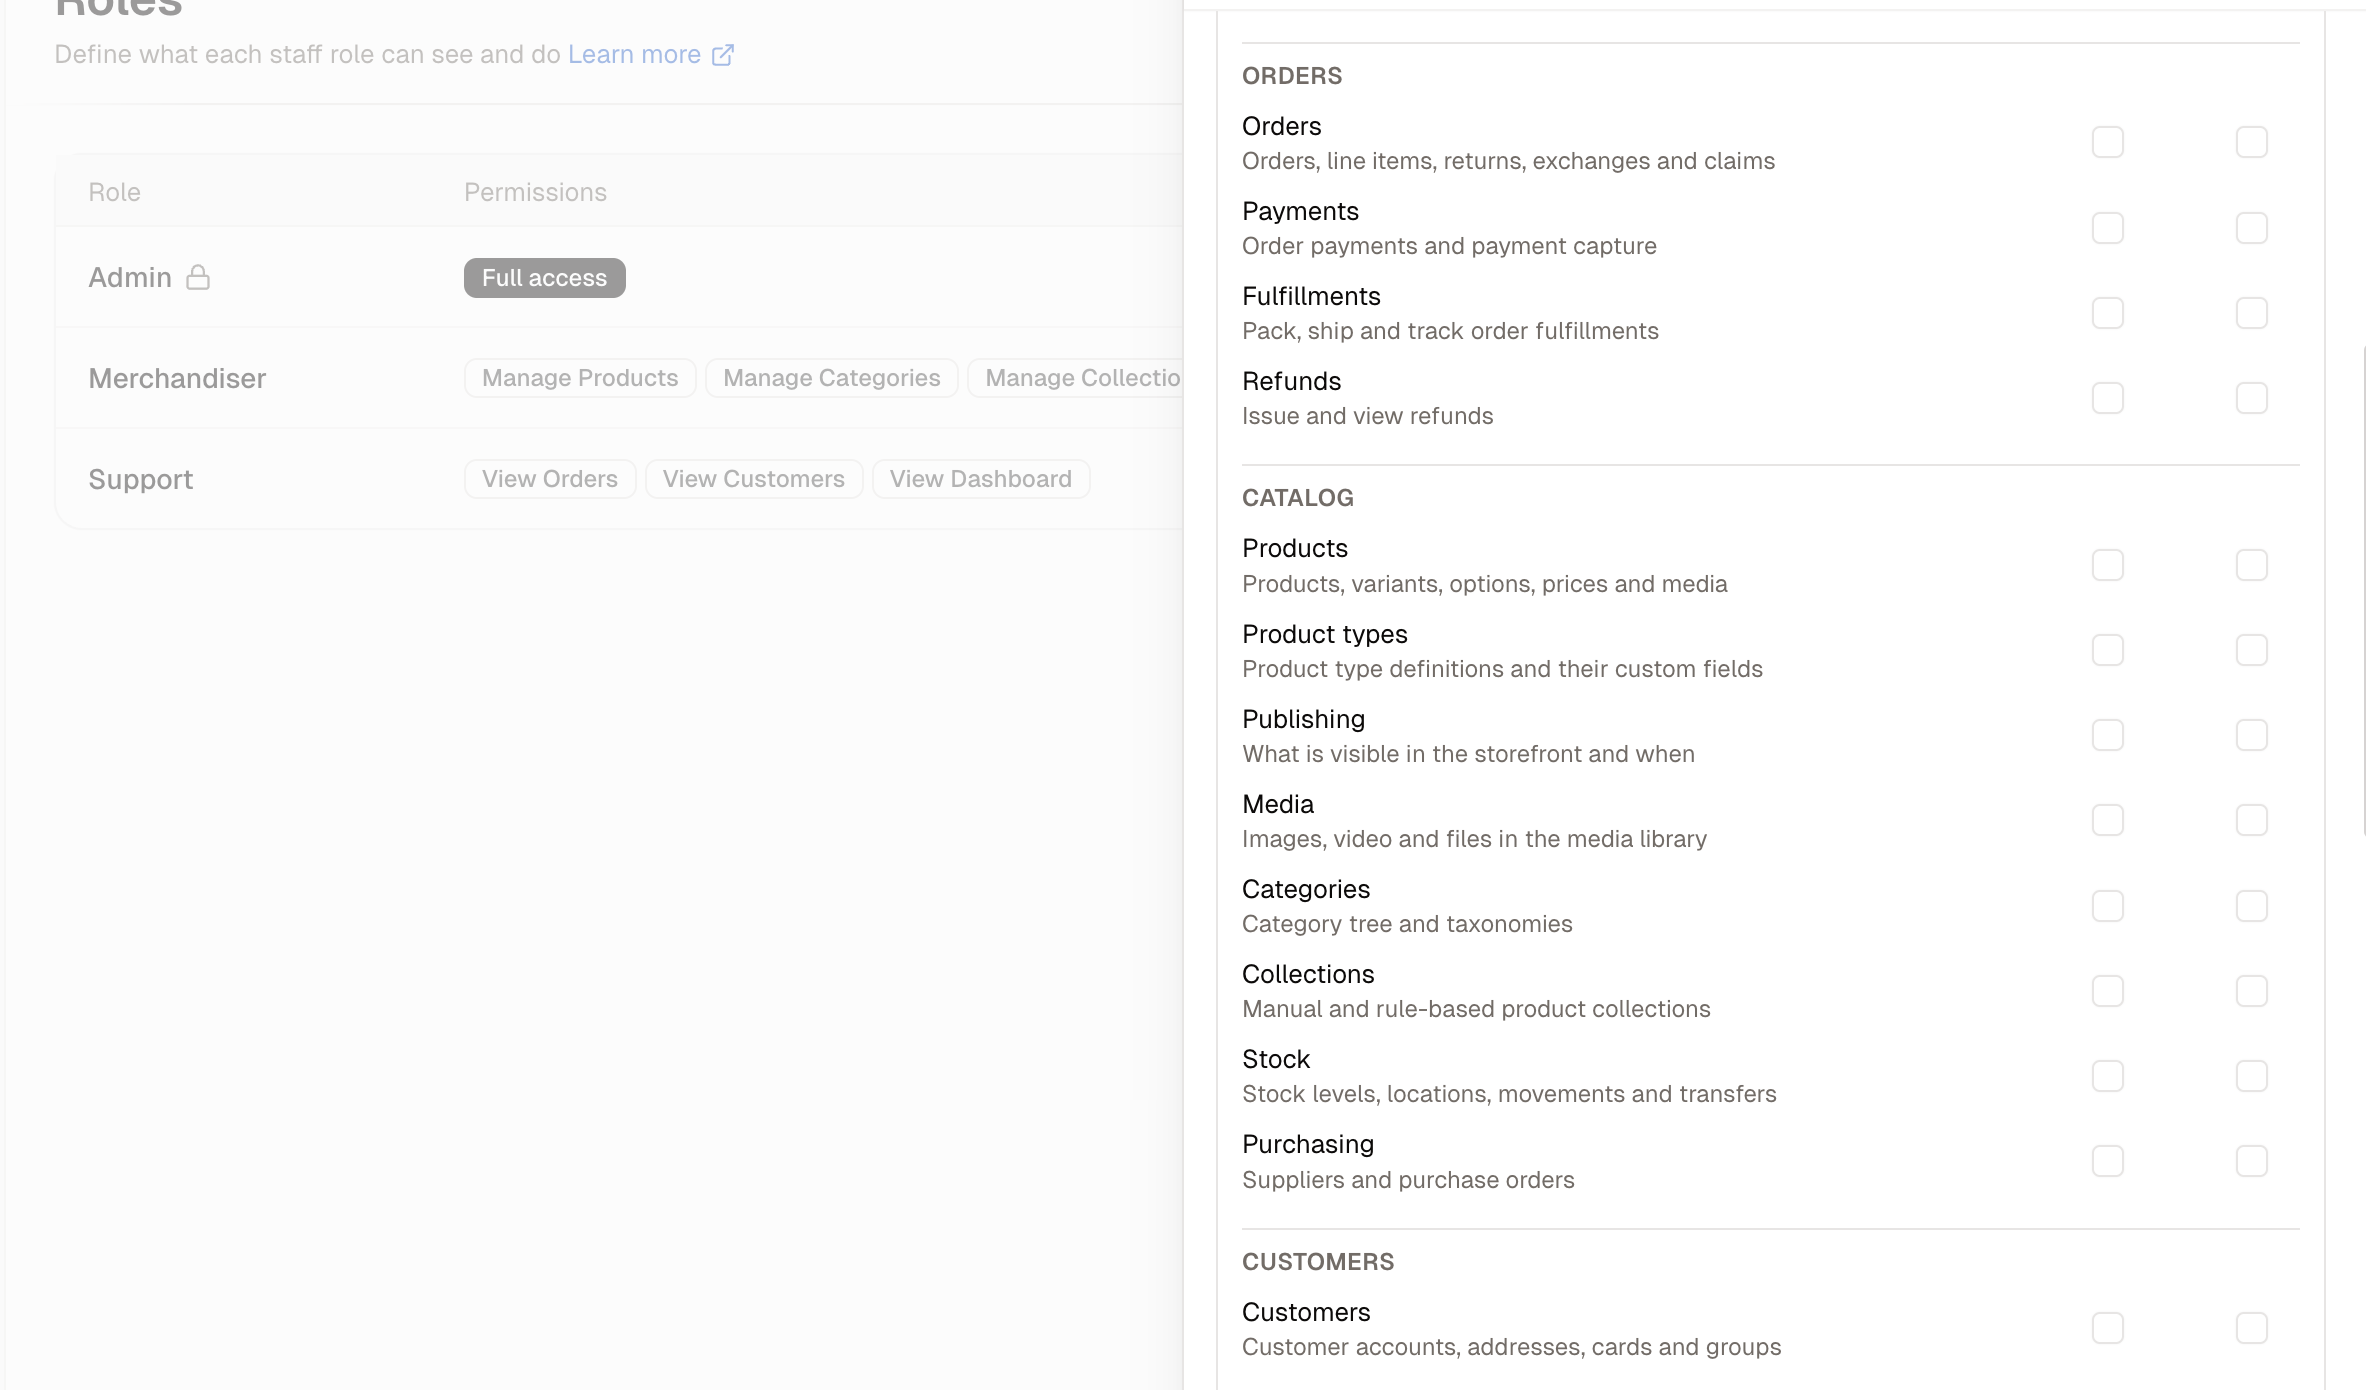Tick the left checkbox for Customers

(2108, 1328)
